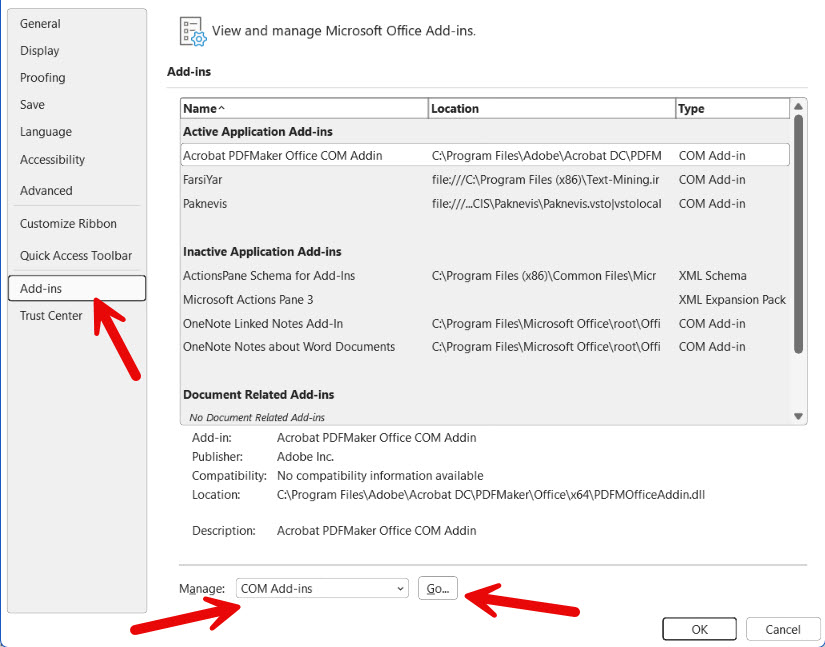Dismiss dialog with Cancel button

783,629
